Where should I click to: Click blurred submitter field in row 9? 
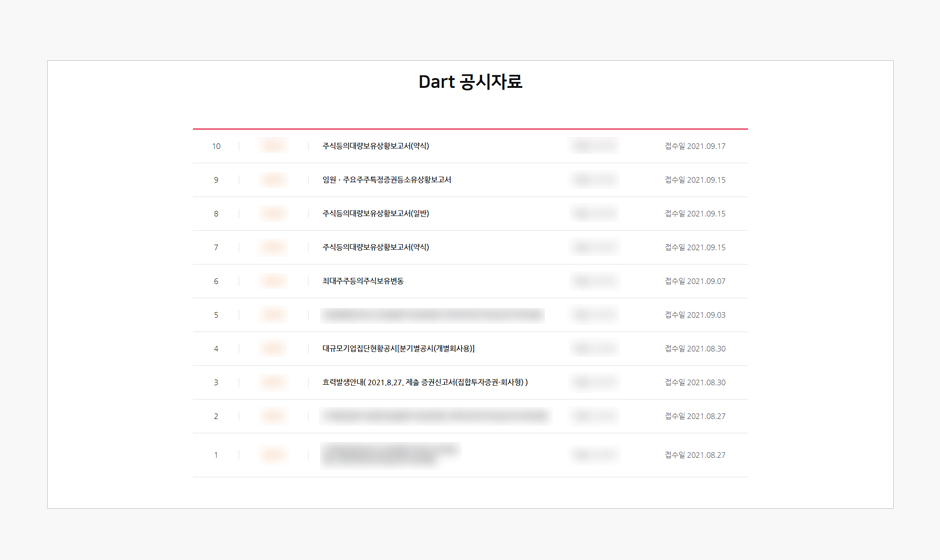pyautogui.click(x=593, y=180)
